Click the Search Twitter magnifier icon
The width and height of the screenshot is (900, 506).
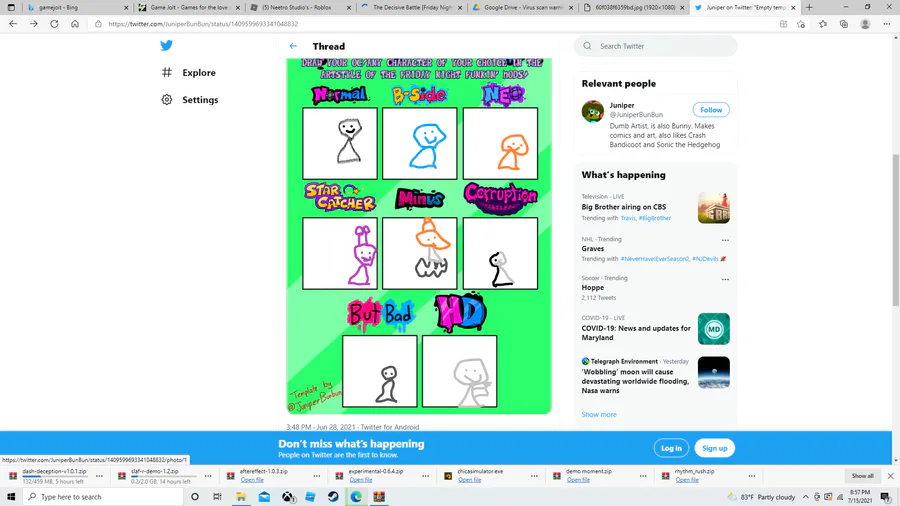pos(587,46)
